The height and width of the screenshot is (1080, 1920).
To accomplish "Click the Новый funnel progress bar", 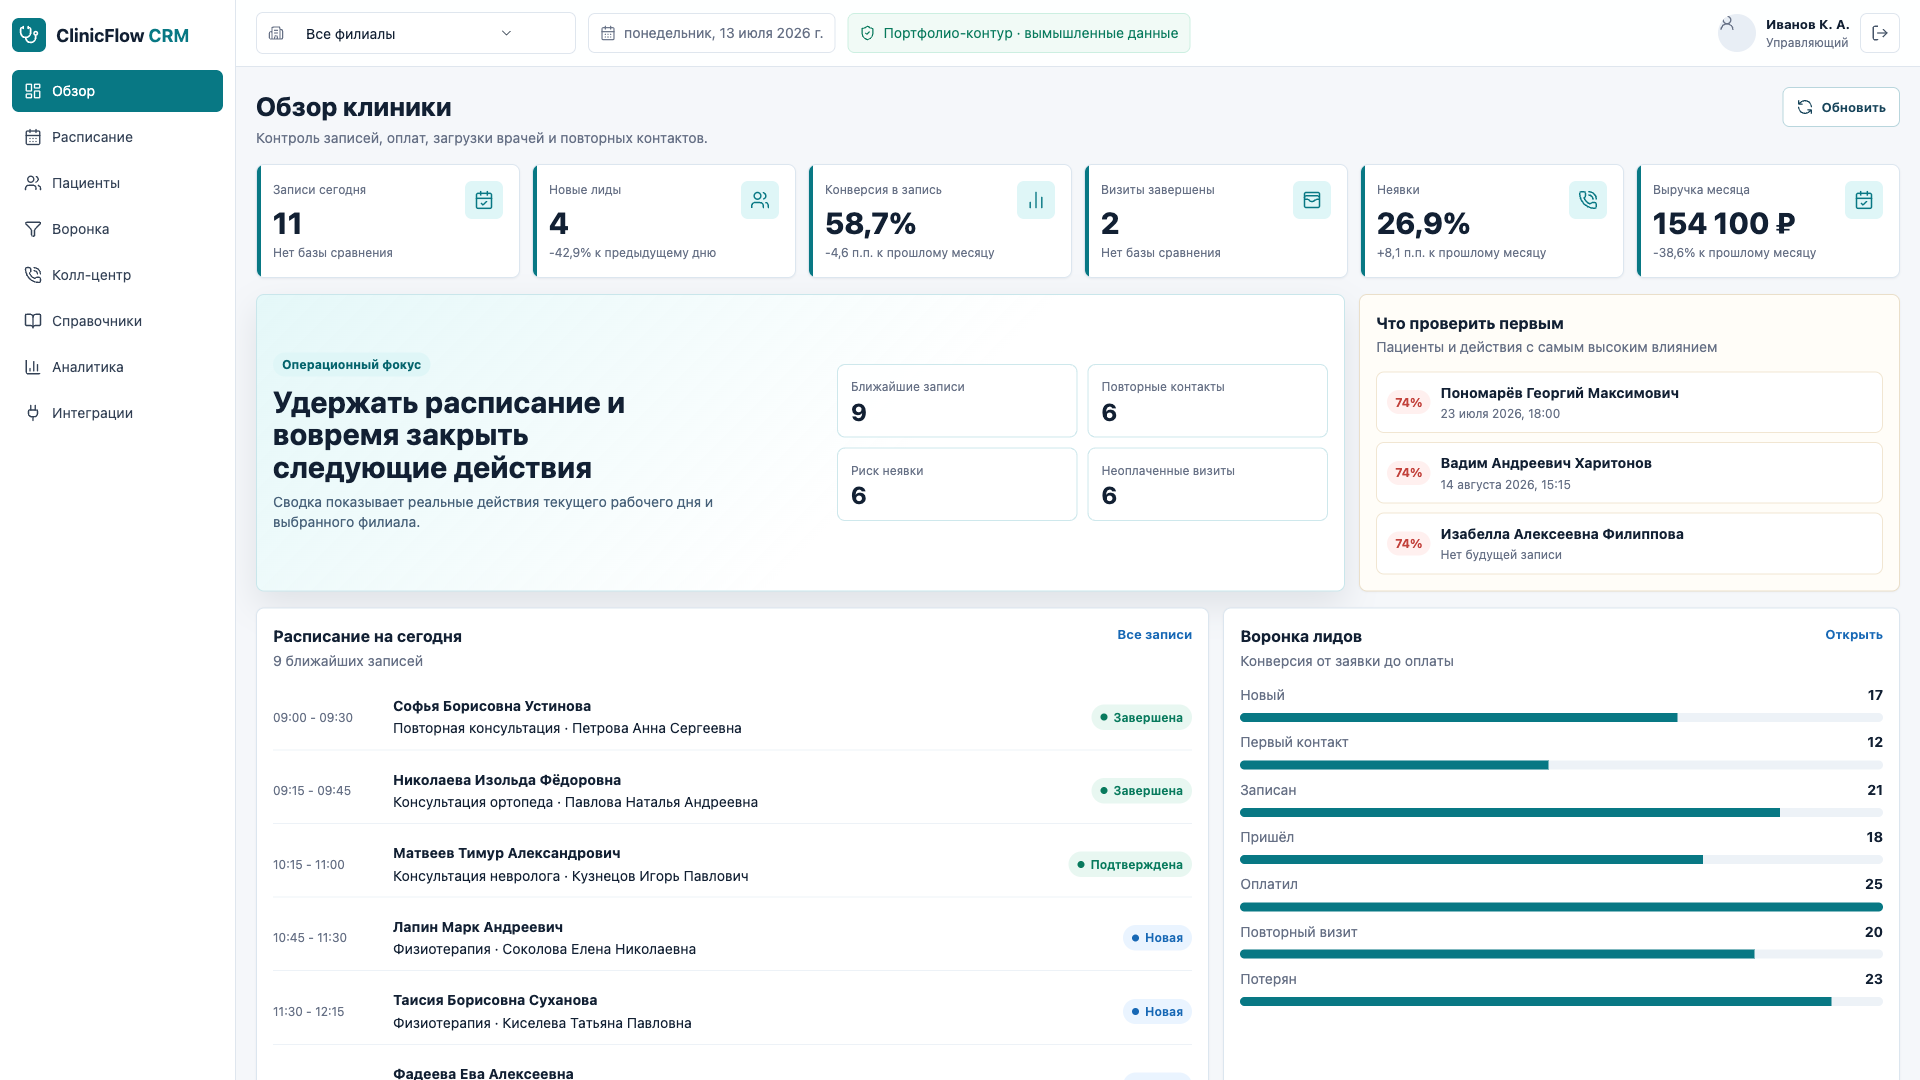I will (x=1561, y=718).
